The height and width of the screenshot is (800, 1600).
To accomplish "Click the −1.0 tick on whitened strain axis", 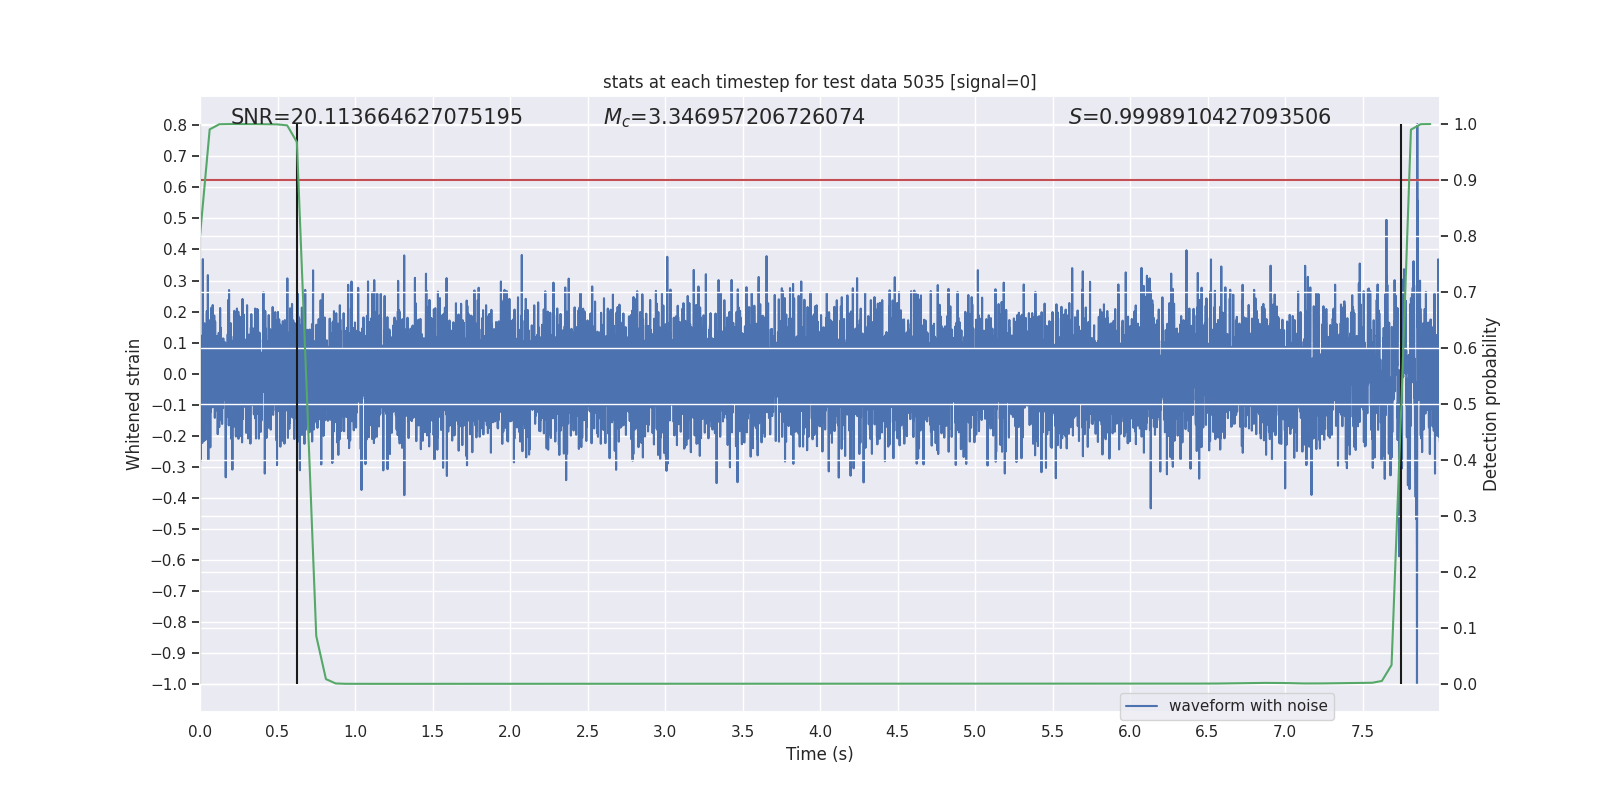I will coord(169,685).
